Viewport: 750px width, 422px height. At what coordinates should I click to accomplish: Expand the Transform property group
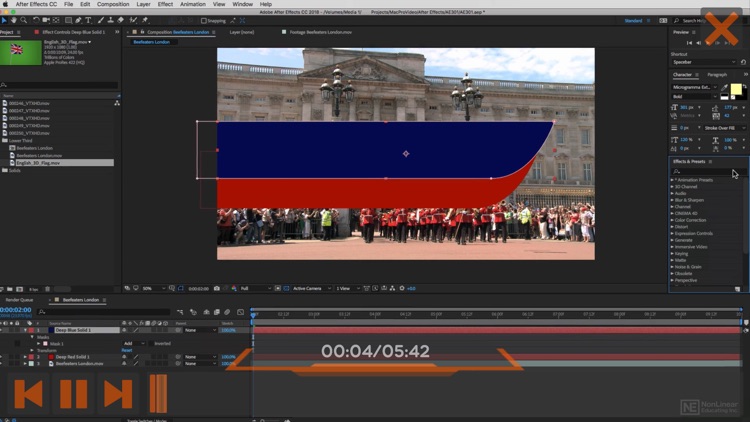(x=32, y=350)
